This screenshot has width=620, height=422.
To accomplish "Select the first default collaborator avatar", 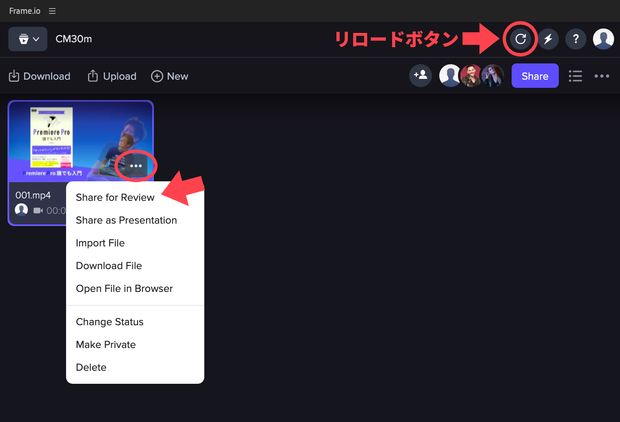I will [450, 75].
